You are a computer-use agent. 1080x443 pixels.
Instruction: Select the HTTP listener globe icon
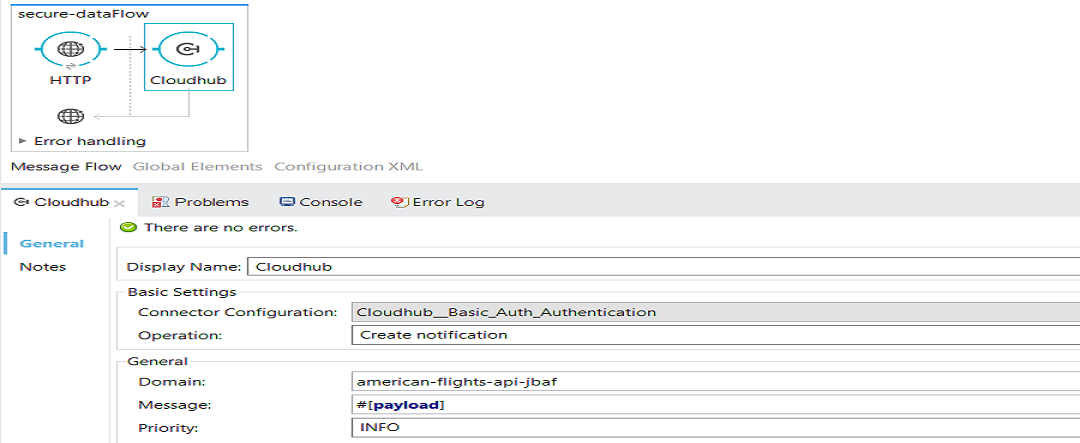coord(71,49)
